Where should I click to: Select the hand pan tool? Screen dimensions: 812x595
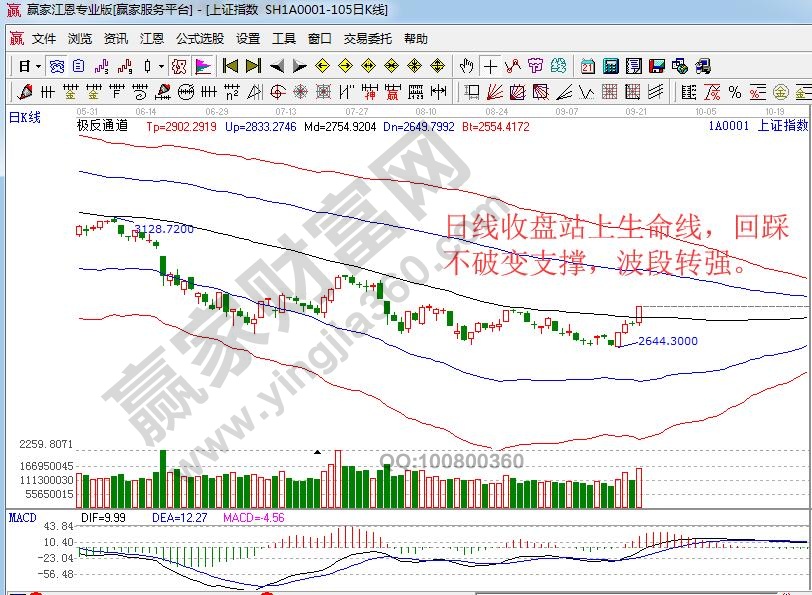click(x=466, y=67)
